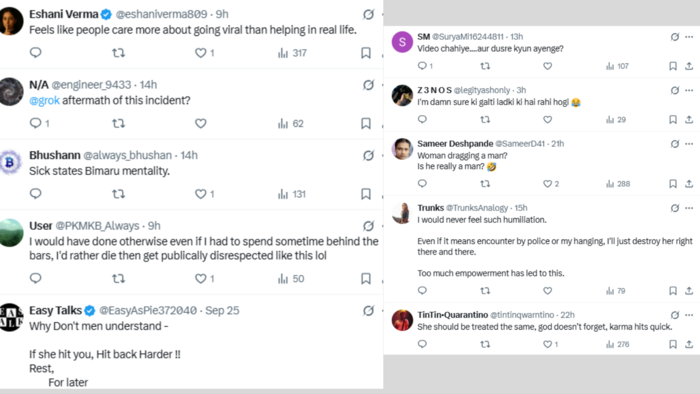The width and height of the screenshot is (700, 394).
Task: Like Eshani Verma's tweet
Action: click(201, 53)
